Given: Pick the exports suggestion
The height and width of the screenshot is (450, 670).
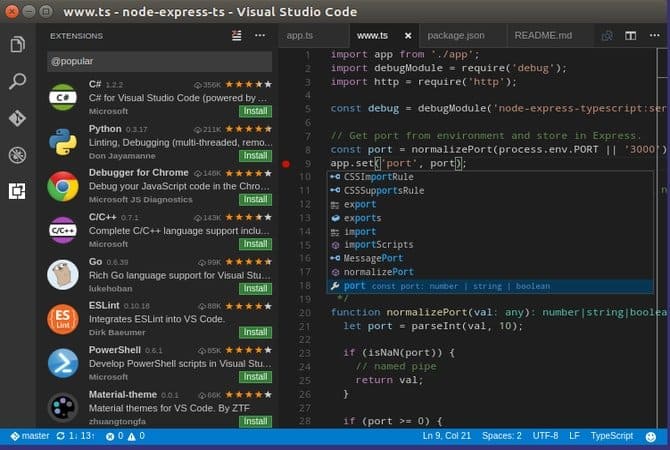Looking at the screenshot, I should coord(490,218).
